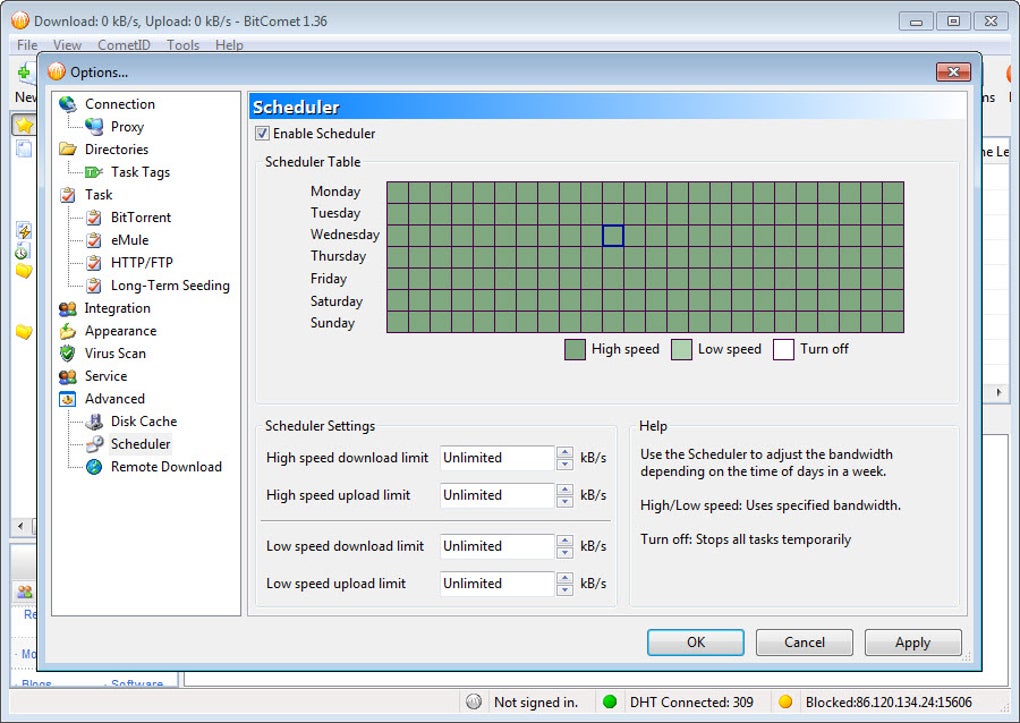The height and width of the screenshot is (723, 1020).
Task: Click the high speed upload limit field
Action: click(498, 495)
